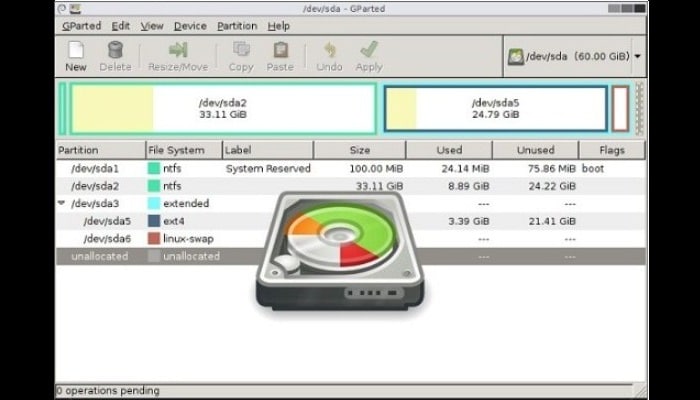Select the /dev/sda5 partition row
Image resolution: width=700 pixels, height=400 pixels.
pos(350,221)
